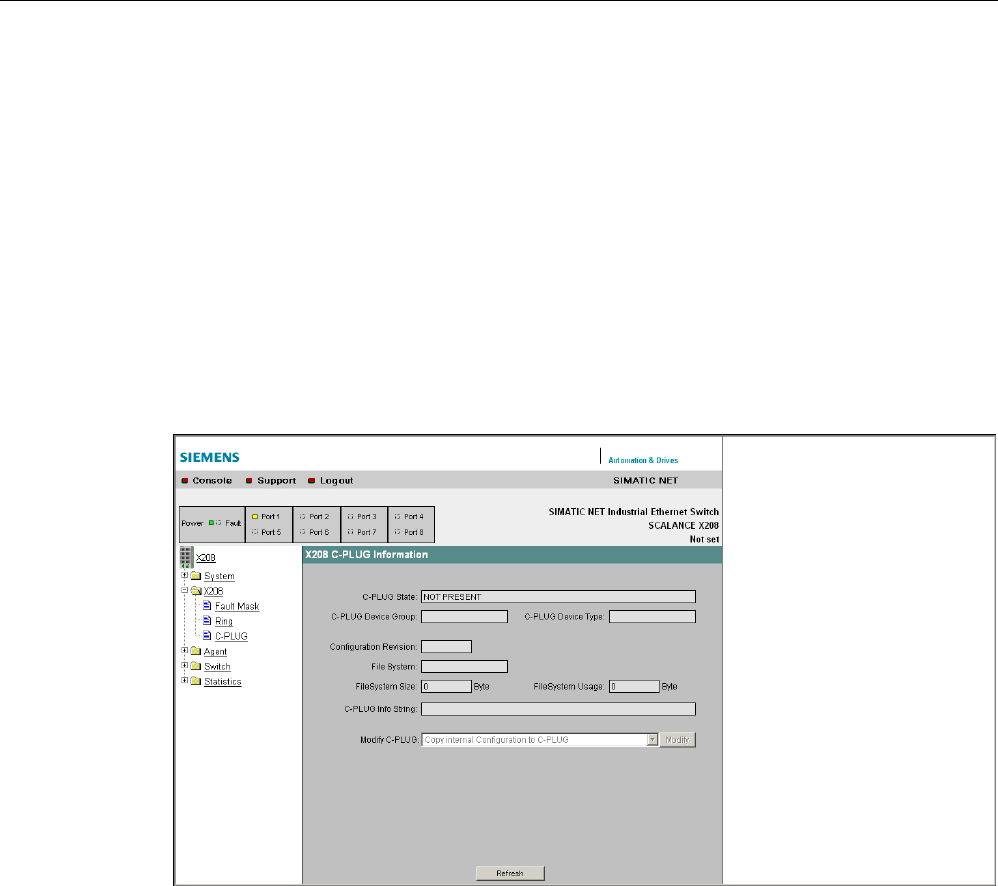Open the Ring link

(x=223, y=621)
